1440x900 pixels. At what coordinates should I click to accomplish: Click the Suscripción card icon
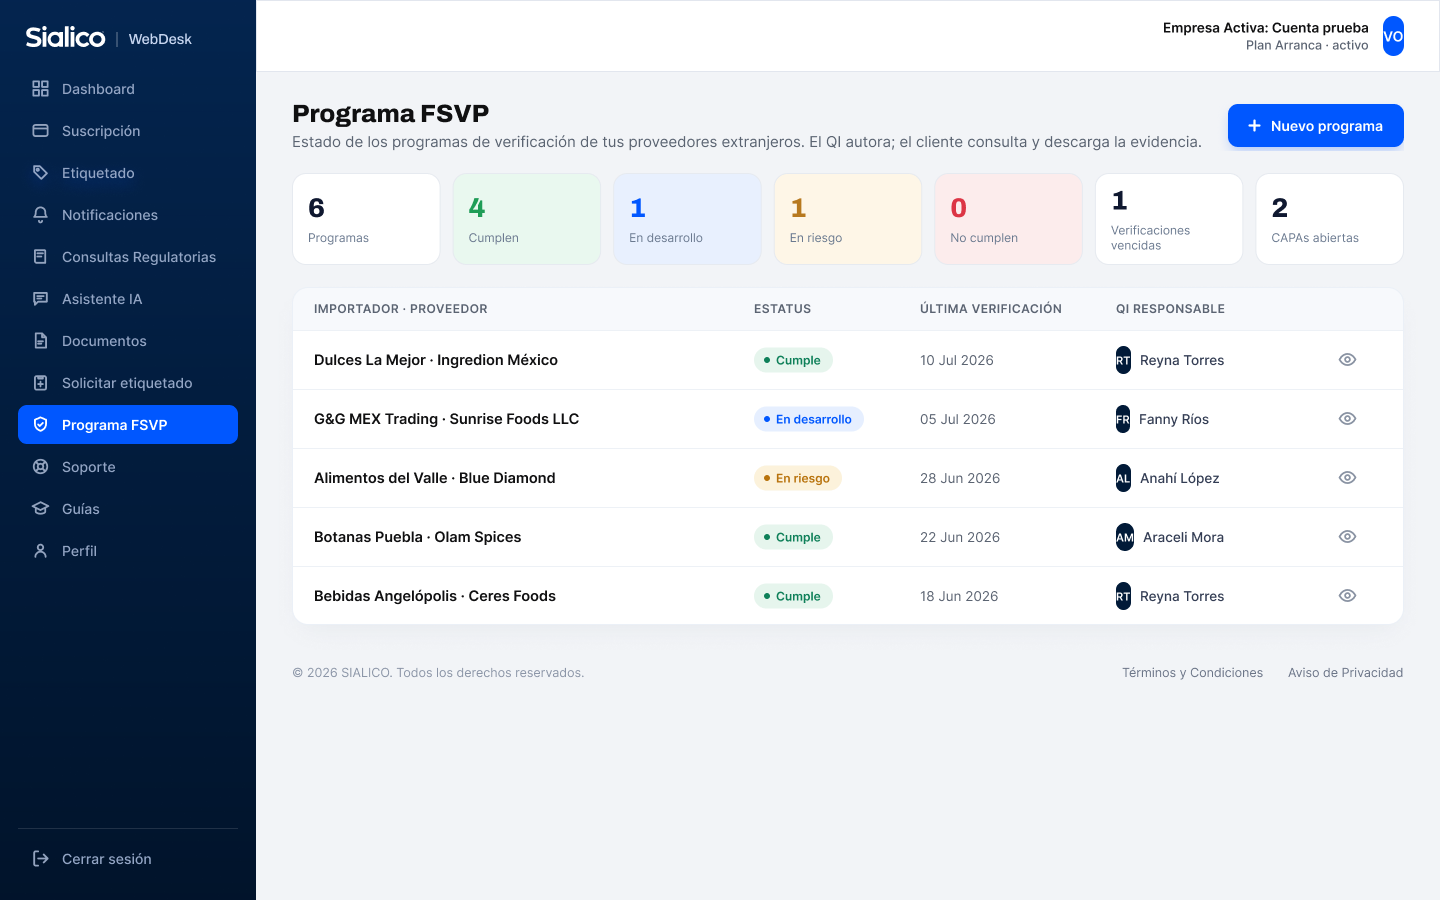tap(40, 131)
